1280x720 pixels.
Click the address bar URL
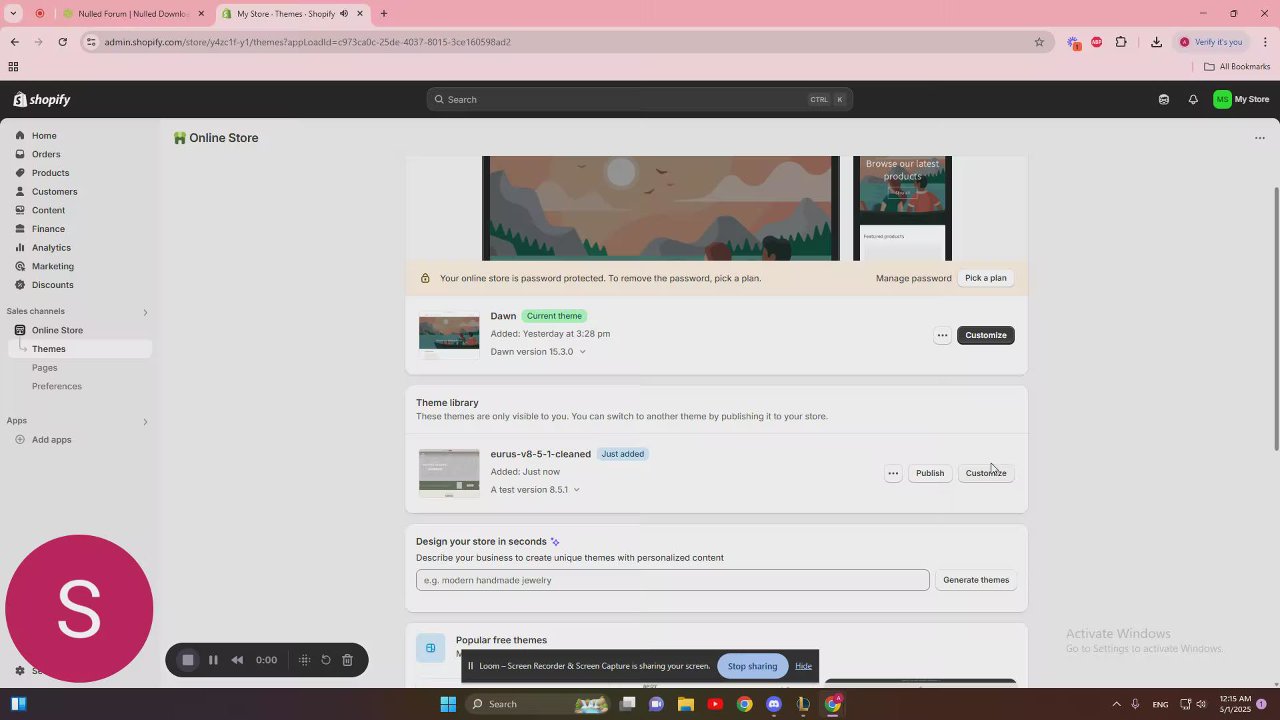[x=308, y=42]
